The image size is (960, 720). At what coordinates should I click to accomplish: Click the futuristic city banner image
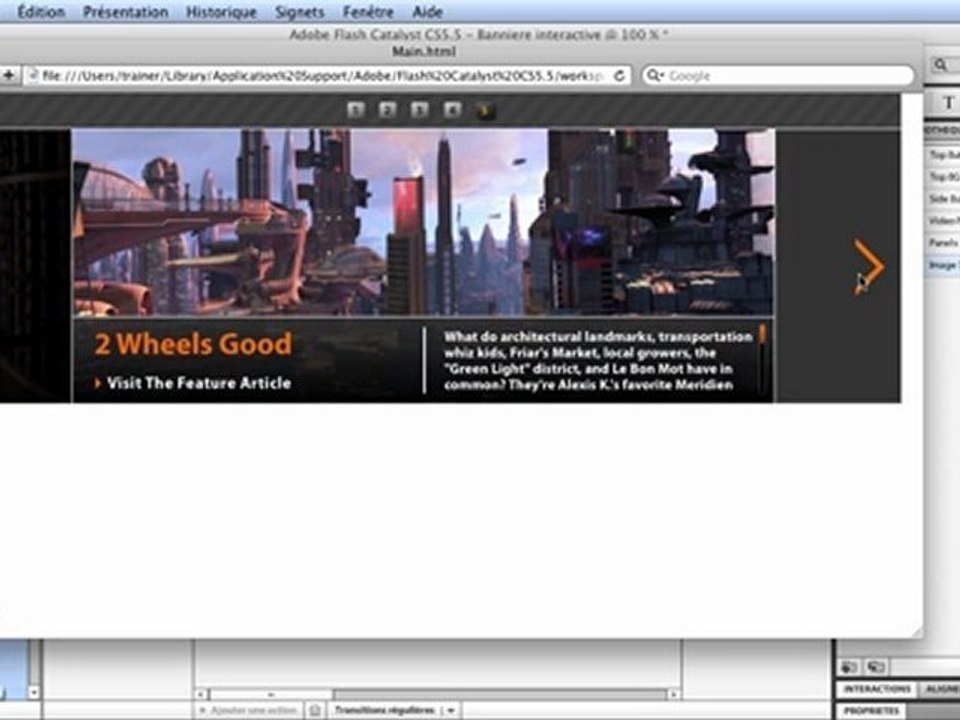point(423,222)
